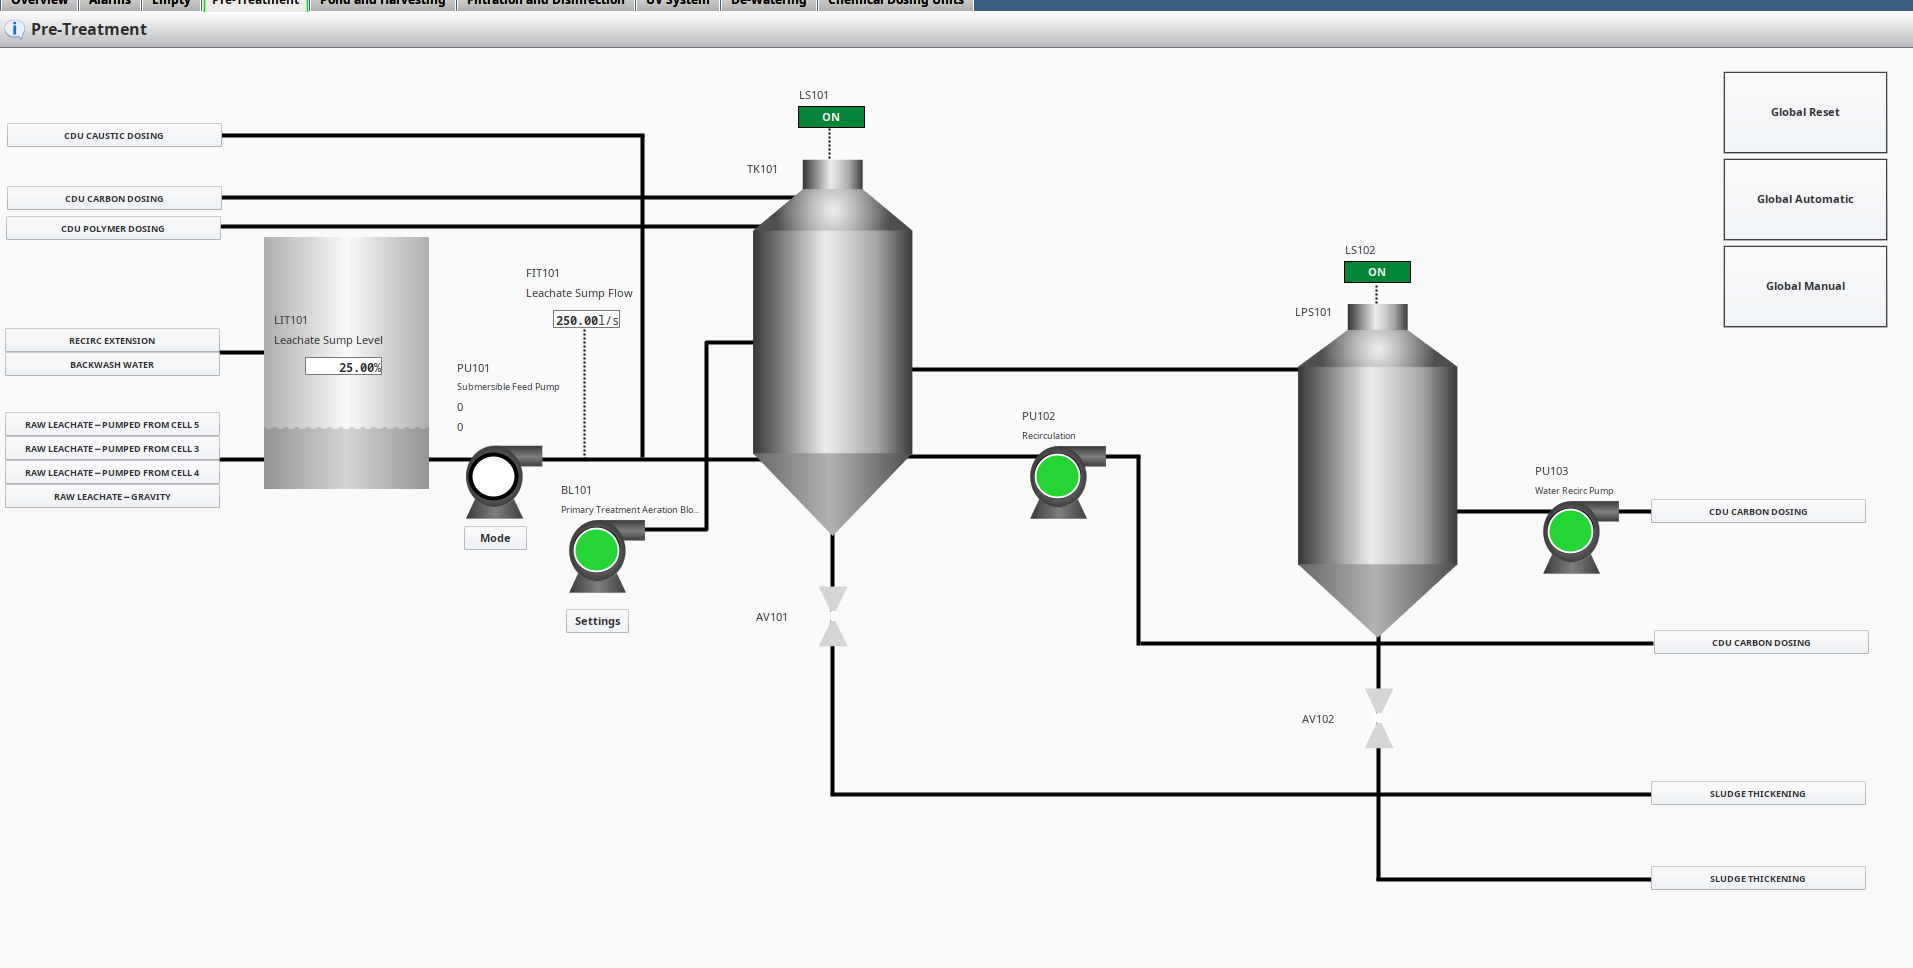Click the CDU Polymer Dosing link box
Viewport: 1913px width, 968px height.
tap(113, 228)
